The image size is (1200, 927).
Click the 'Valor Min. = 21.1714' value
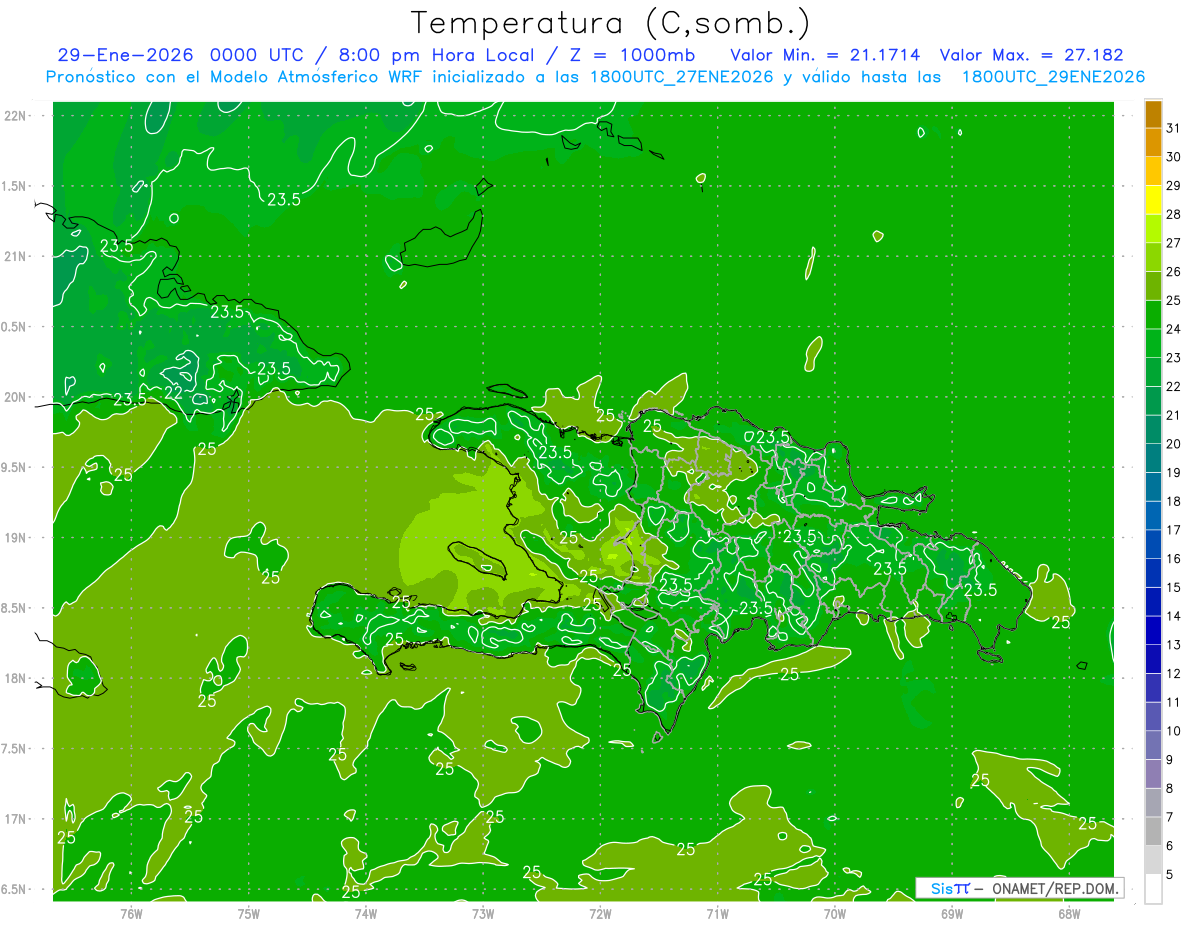tap(825, 55)
